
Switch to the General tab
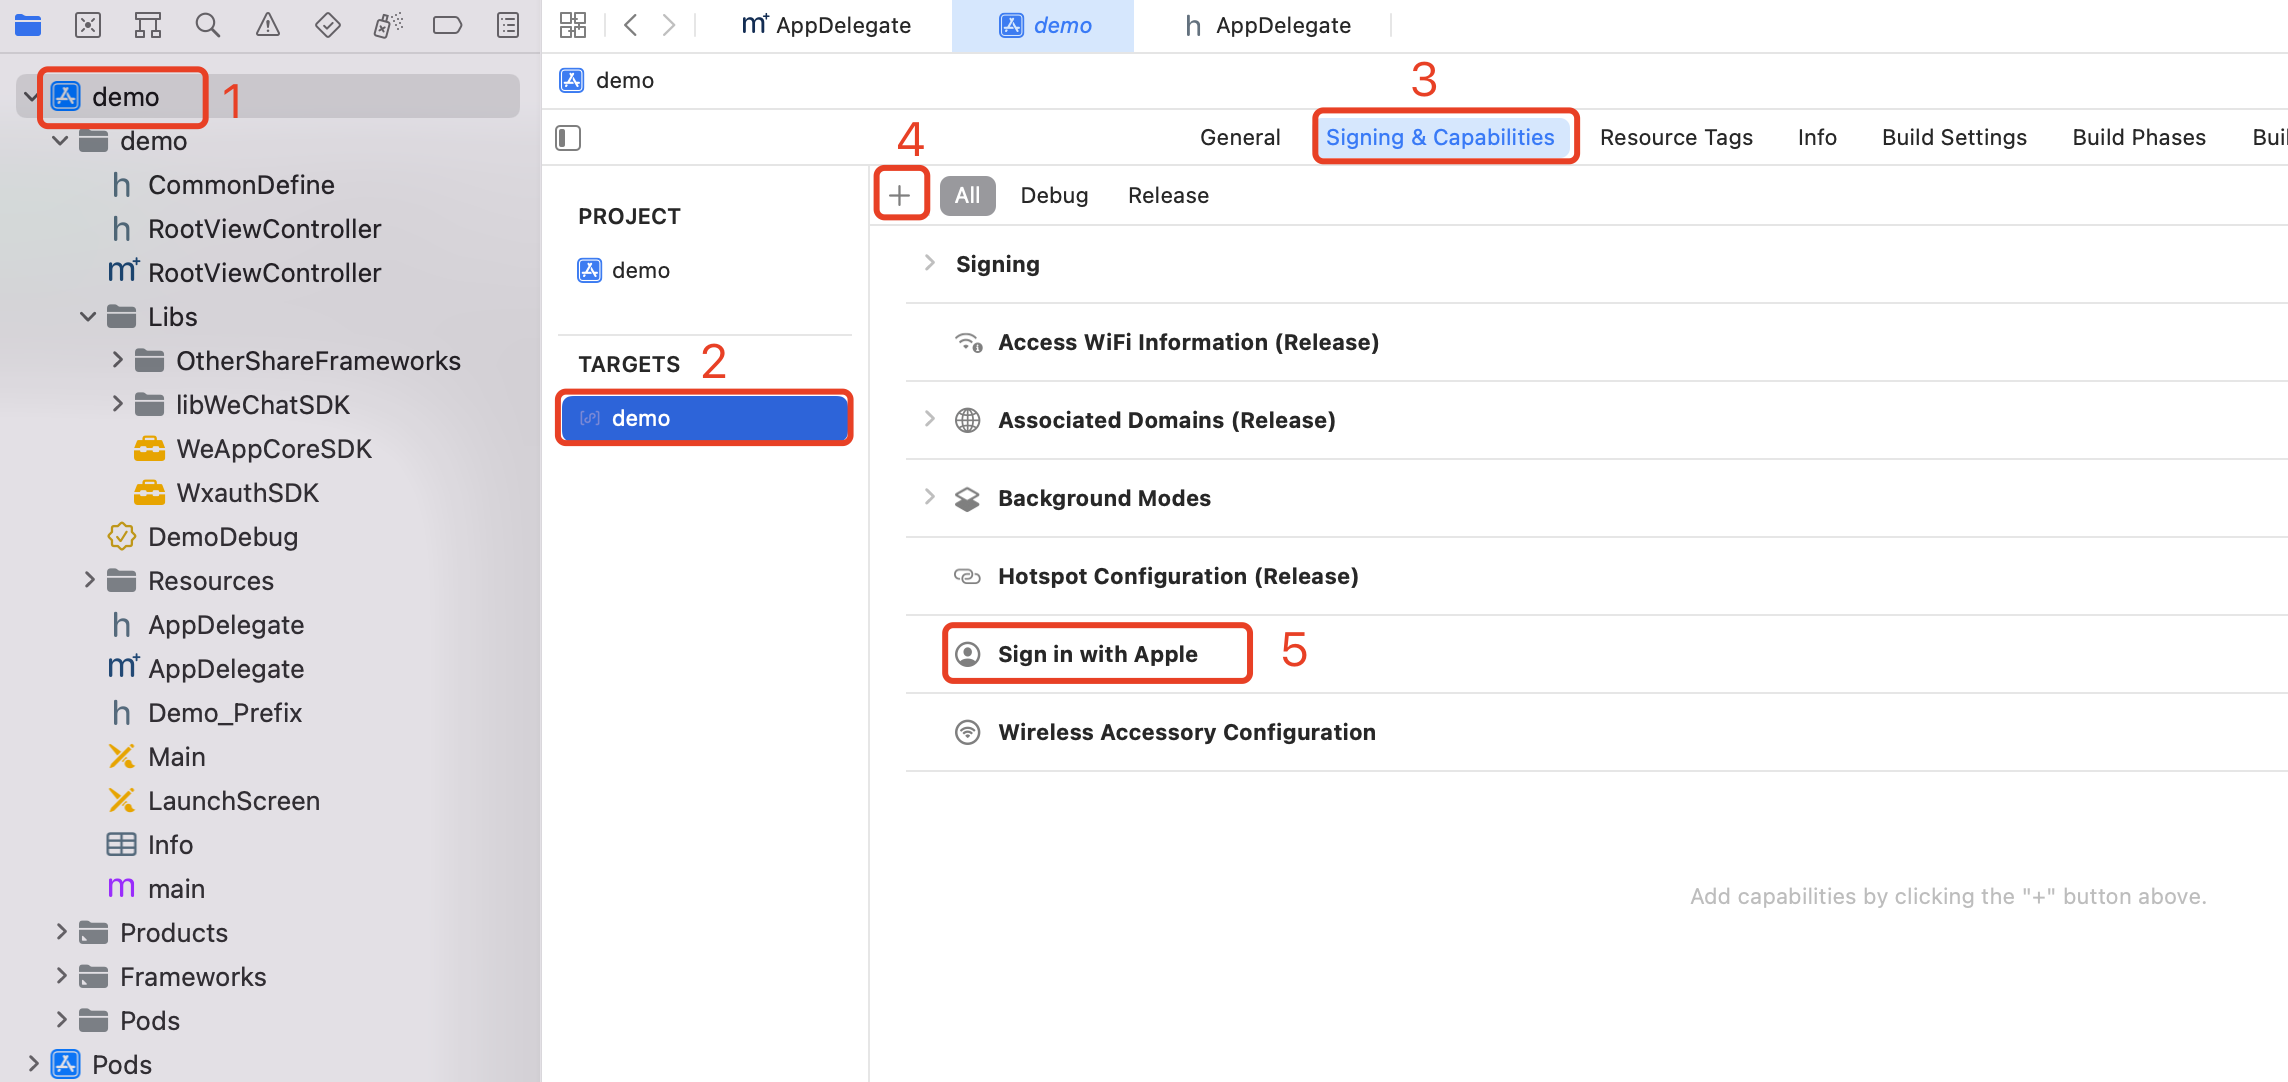tap(1240, 137)
